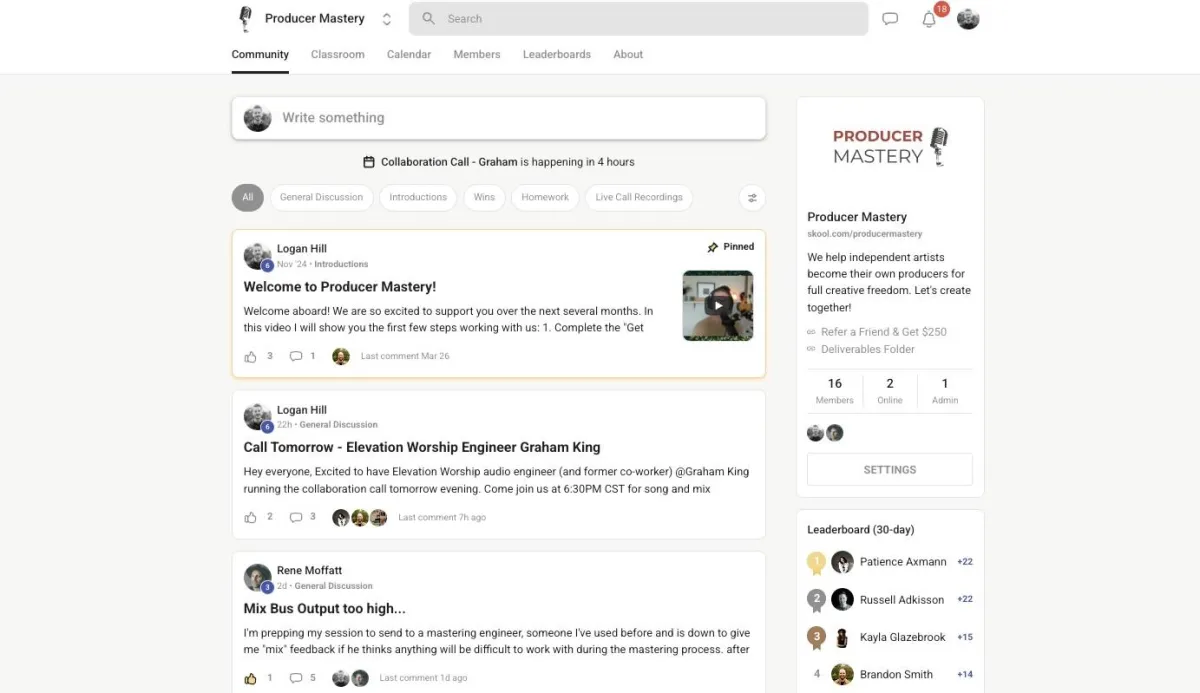Open the post filter settings icon
This screenshot has width=1200, height=693.
point(752,197)
